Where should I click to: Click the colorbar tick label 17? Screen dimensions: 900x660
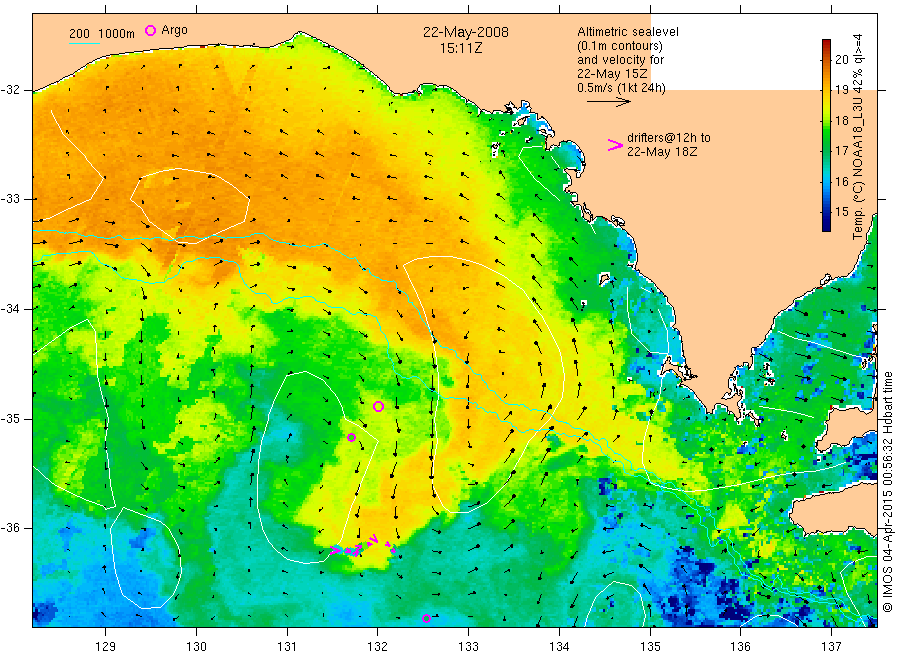[x=841, y=151]
